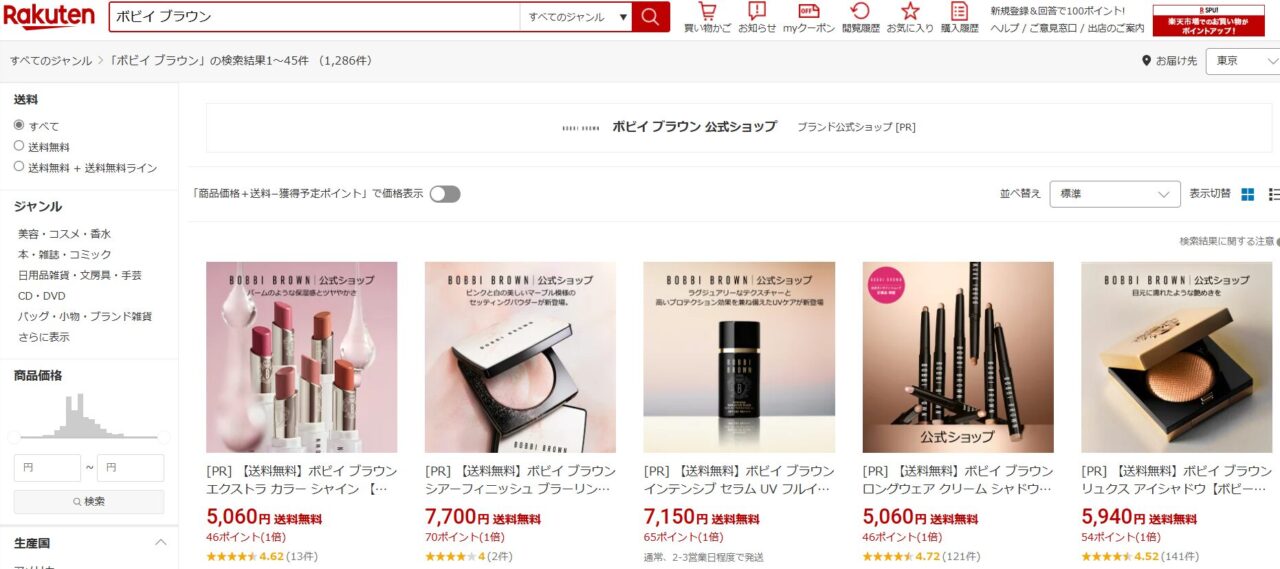Viewport: 1280px width, 569px height.
Task: View browsing history (閲覧履歴) icon
Action: coord(860,18)
